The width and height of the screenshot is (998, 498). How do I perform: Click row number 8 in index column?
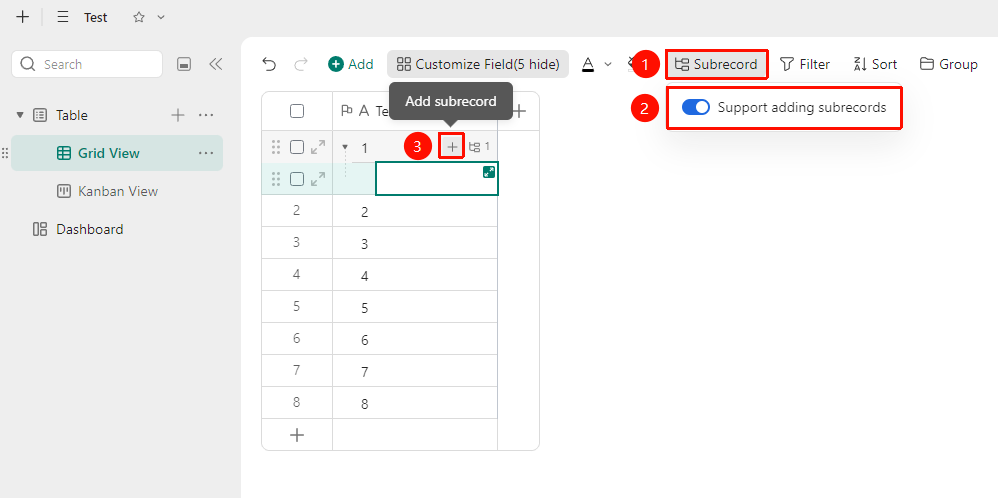pos(297,402)
